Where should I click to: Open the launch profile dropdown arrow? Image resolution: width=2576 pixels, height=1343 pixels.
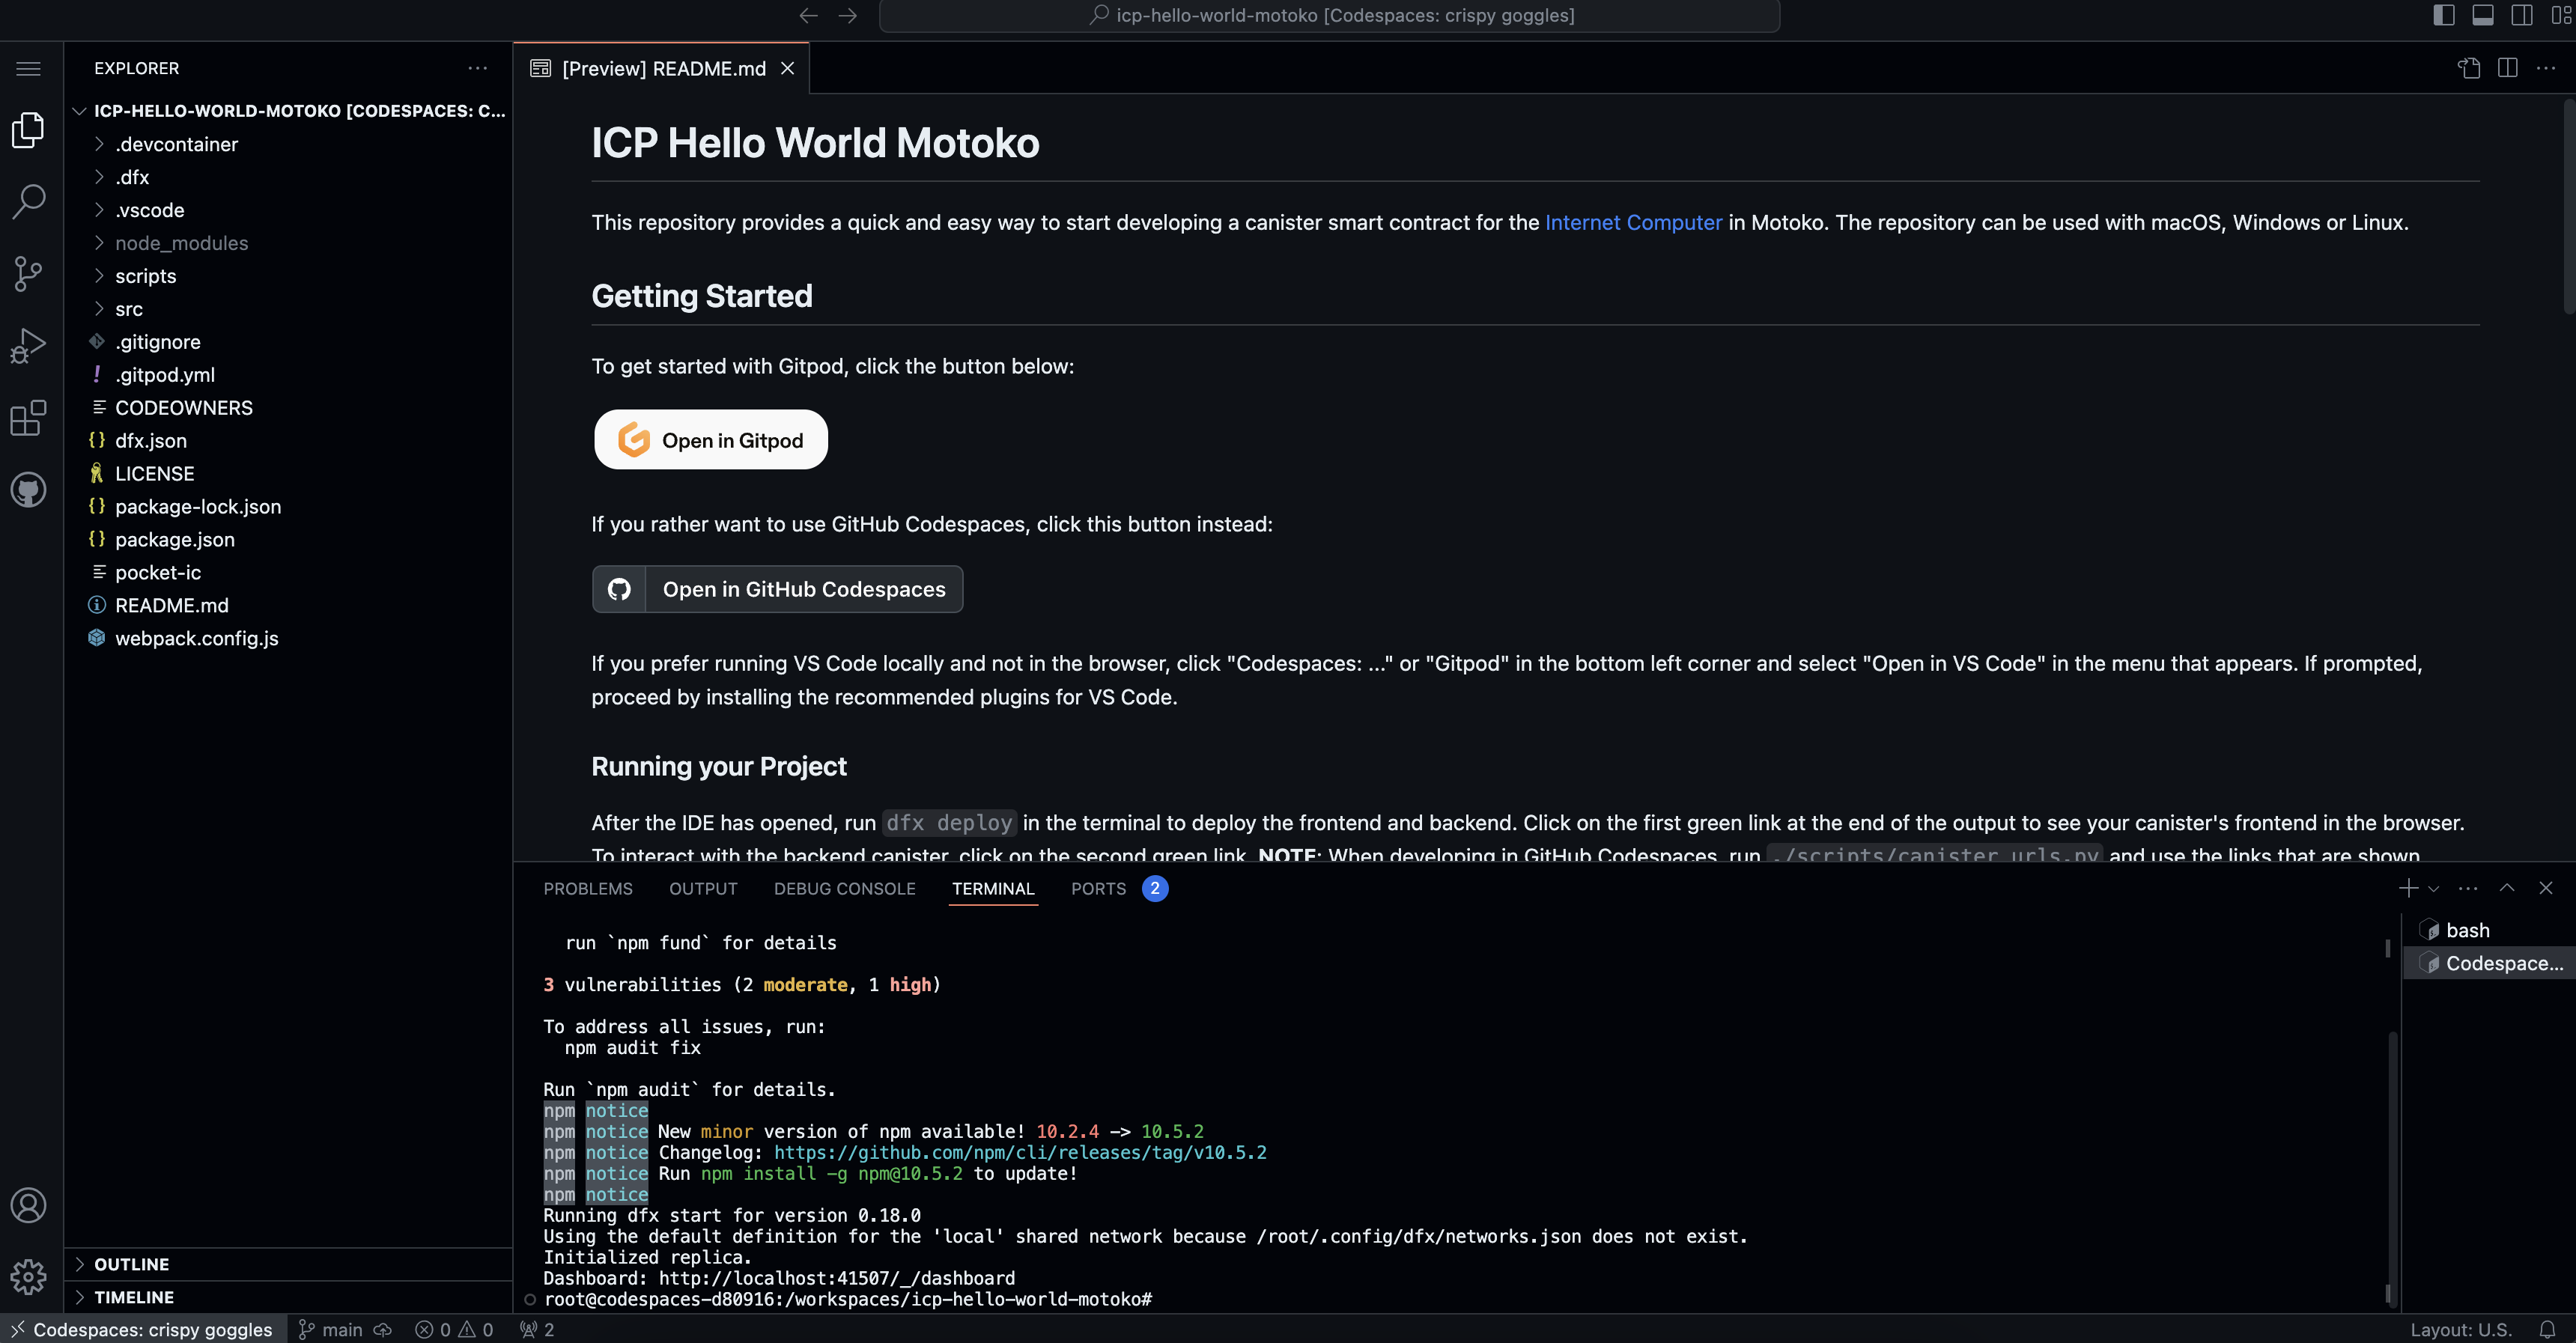point(2434,888)
